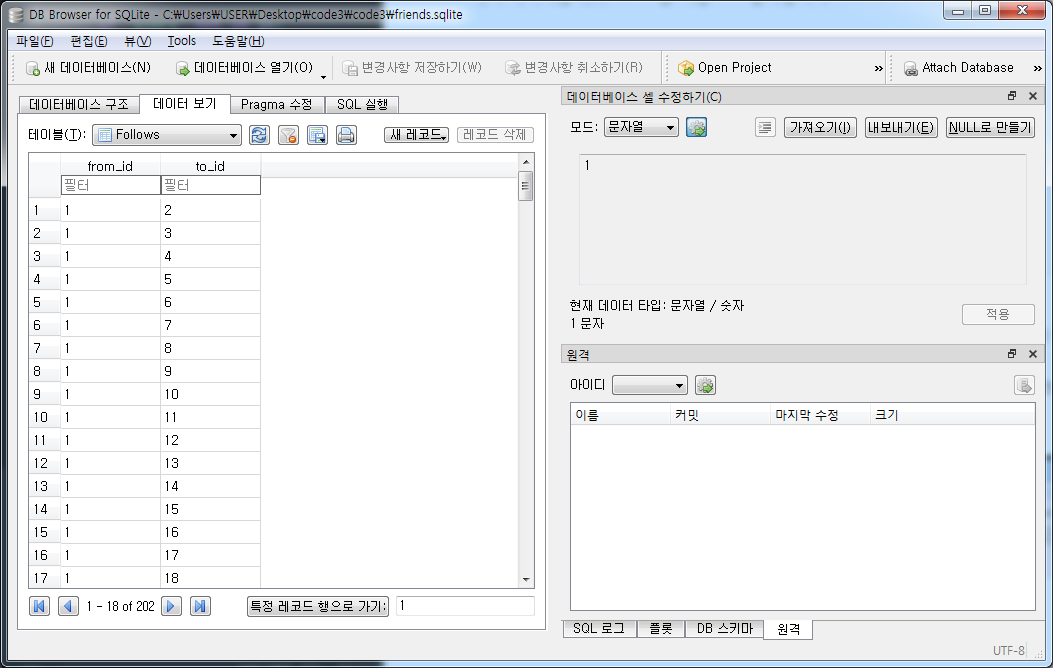Click the New Database (새 데이터베이스) toolbar button

88,68
